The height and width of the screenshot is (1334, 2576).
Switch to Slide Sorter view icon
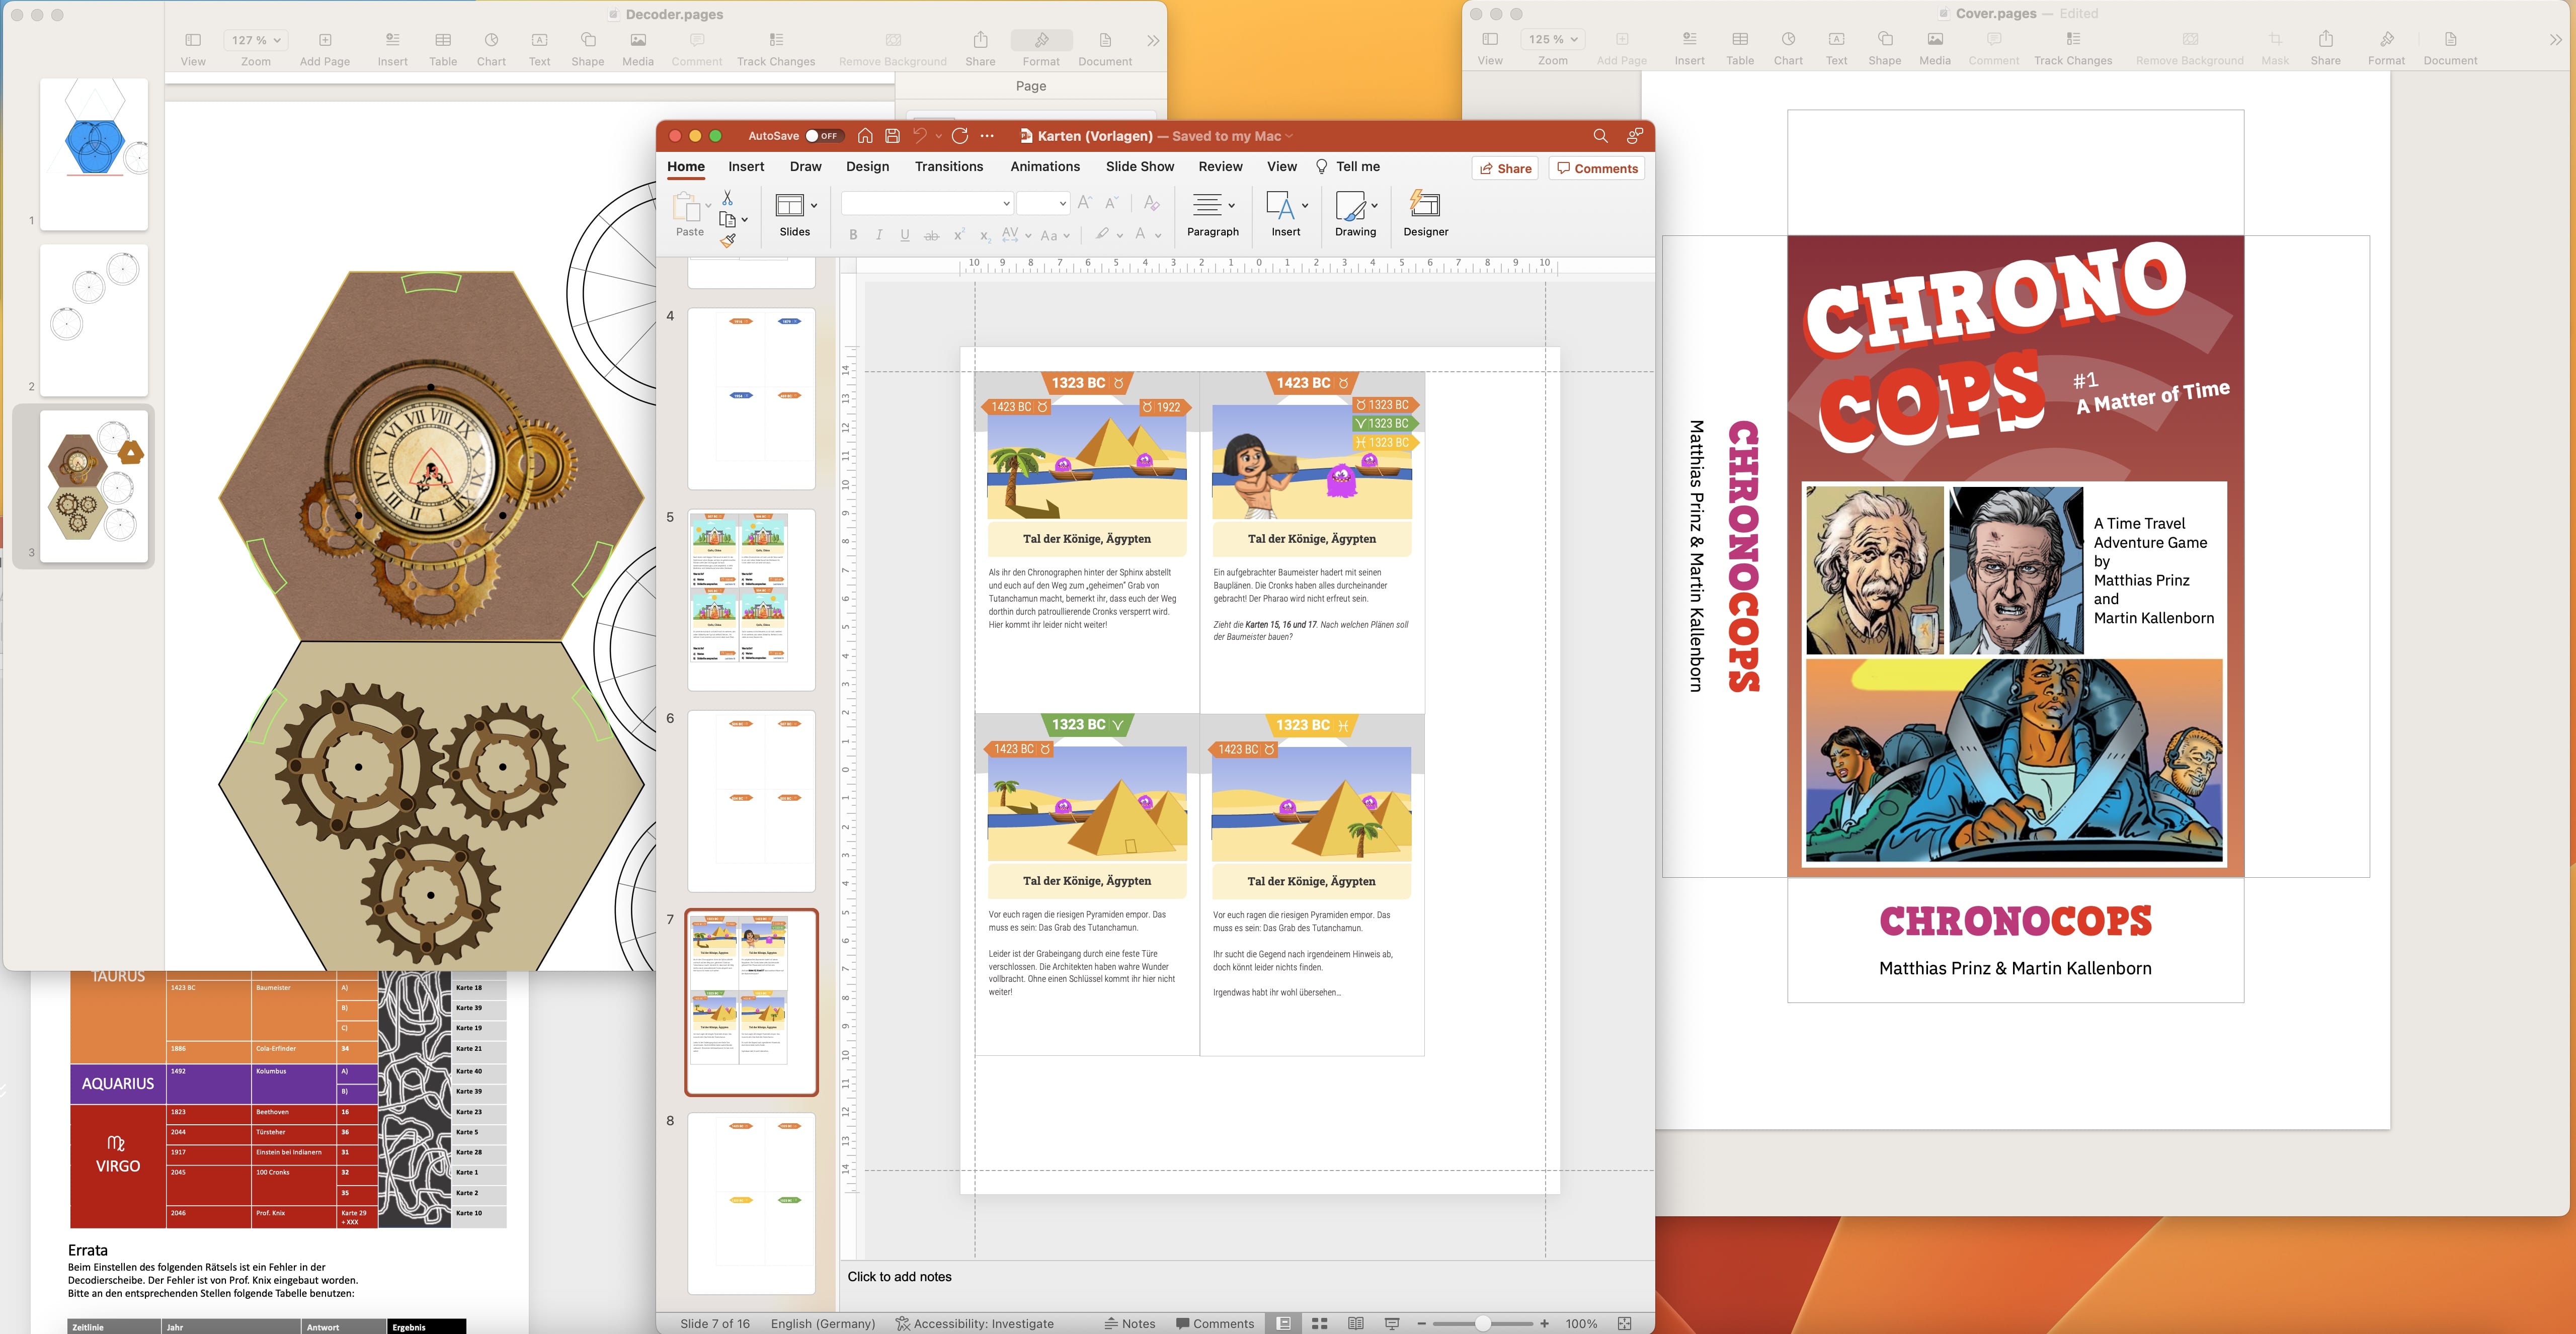tap(1319, 1323)
